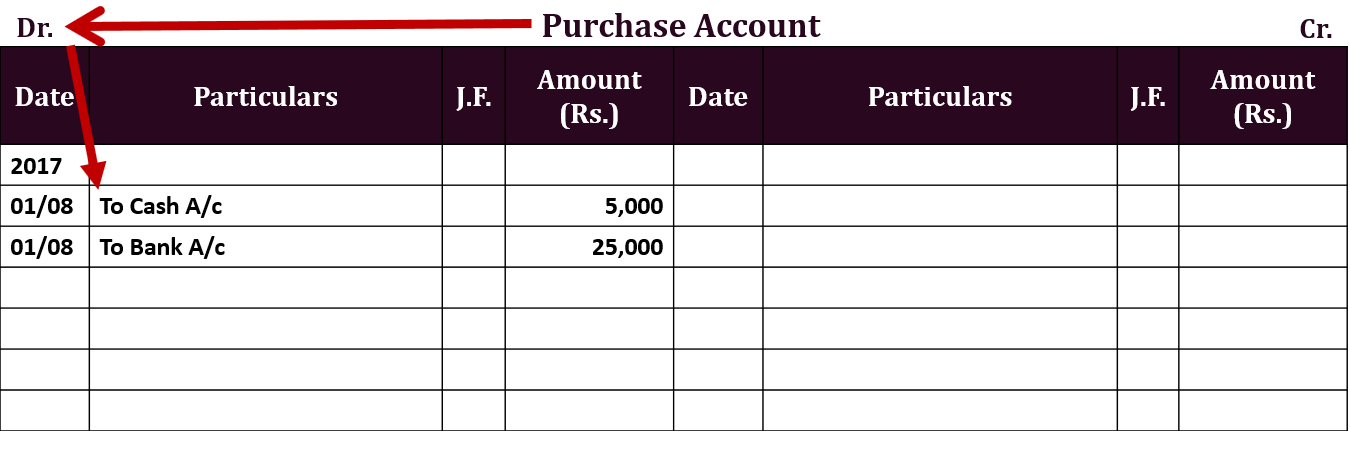The width and height of the screenshot is (1350, 450).
Task: Click the Purchase Account title
Action: point(681,25)
